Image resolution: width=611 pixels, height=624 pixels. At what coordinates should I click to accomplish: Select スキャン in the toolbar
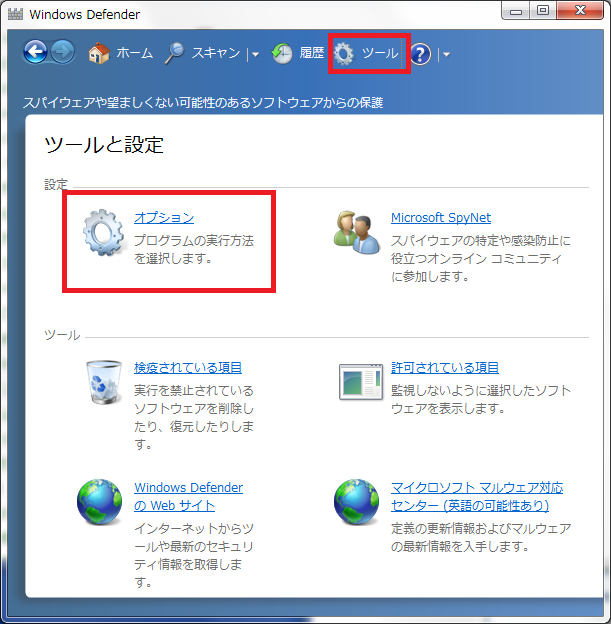point(216,53)
